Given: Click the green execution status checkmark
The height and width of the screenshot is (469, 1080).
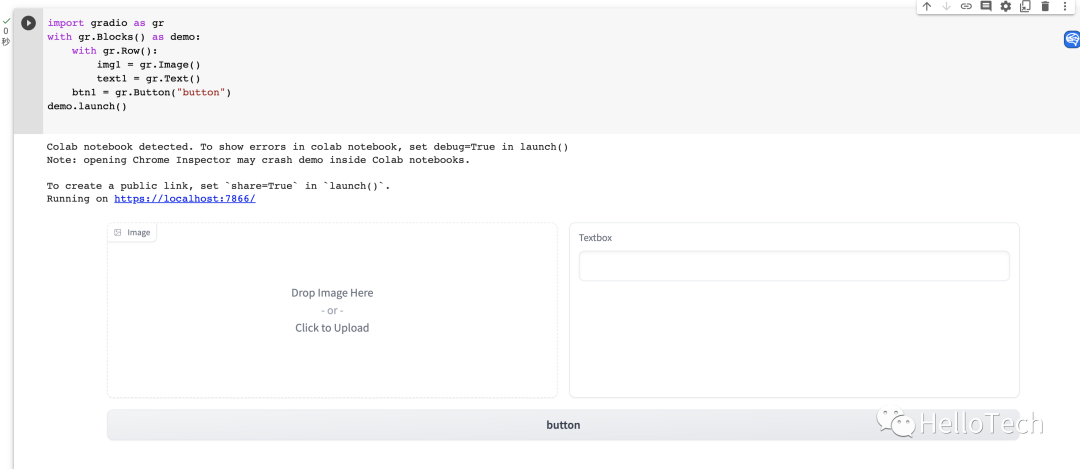Looking at the screenshot, I should click(6, 20).
